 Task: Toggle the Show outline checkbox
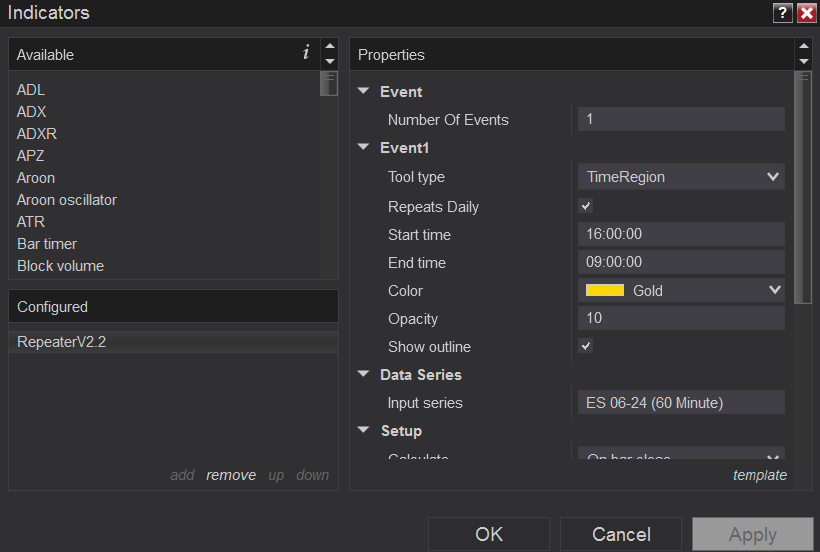(586, 347)
